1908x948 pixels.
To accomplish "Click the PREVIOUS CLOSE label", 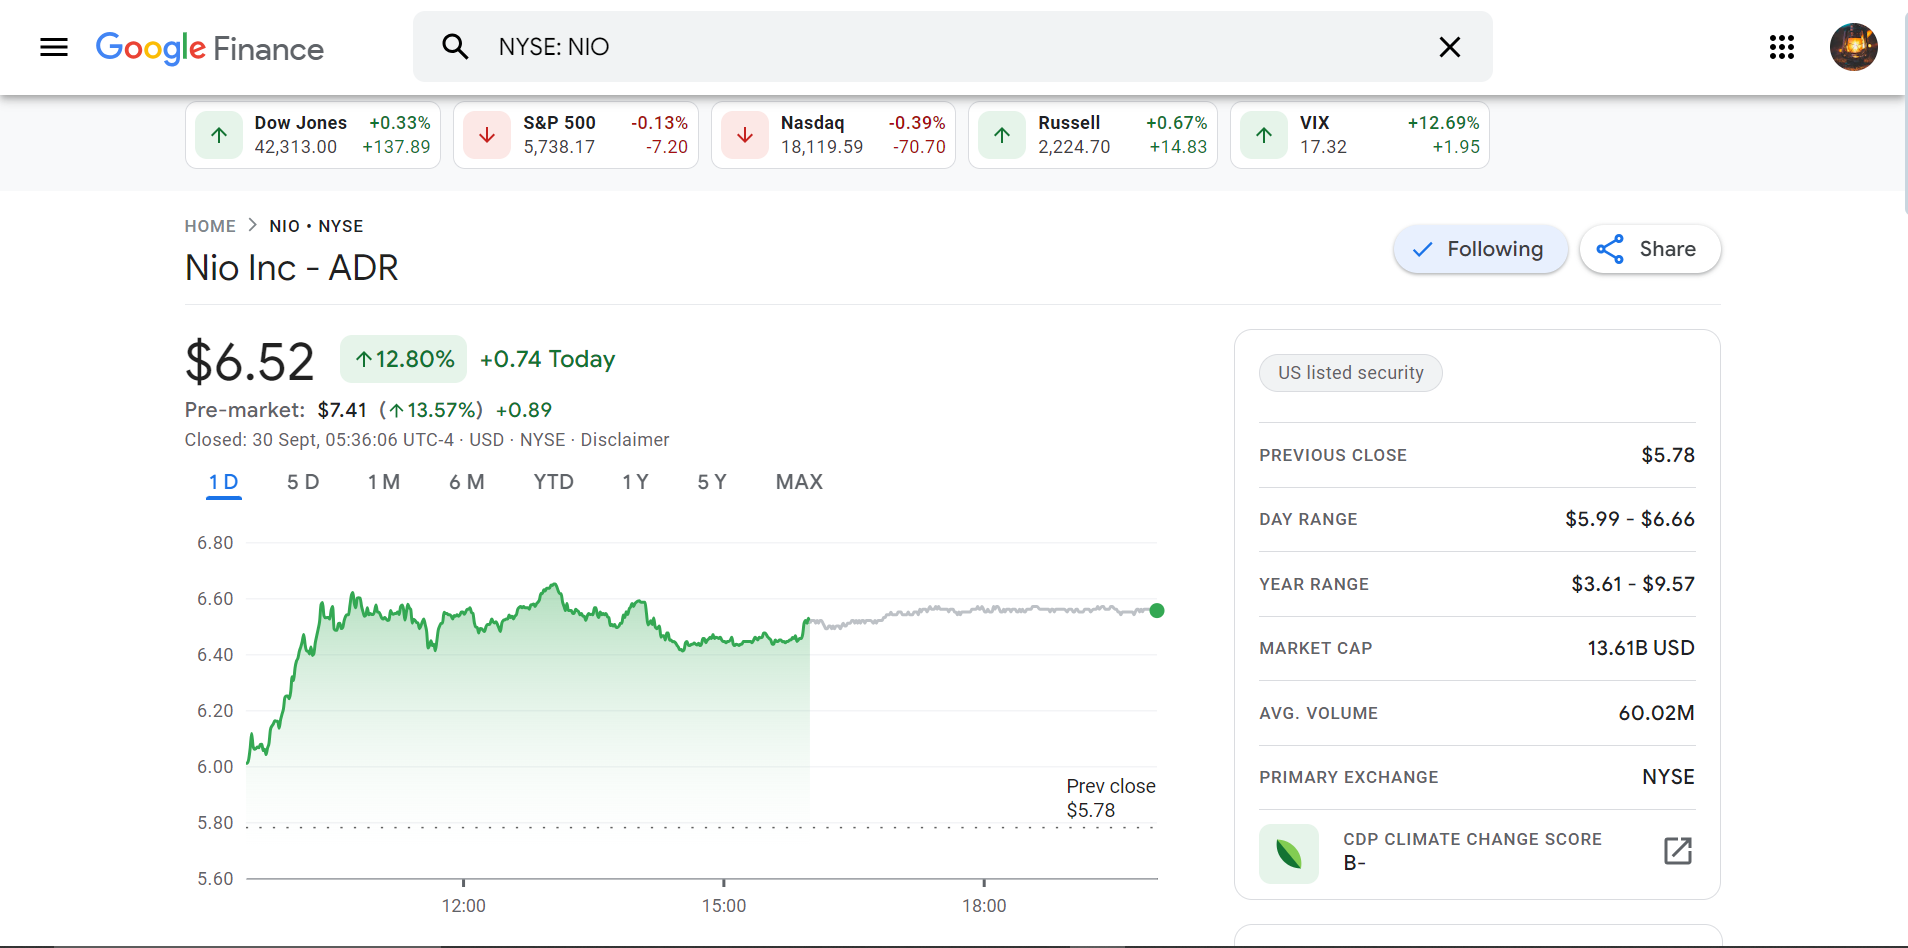I will 1333,455.
